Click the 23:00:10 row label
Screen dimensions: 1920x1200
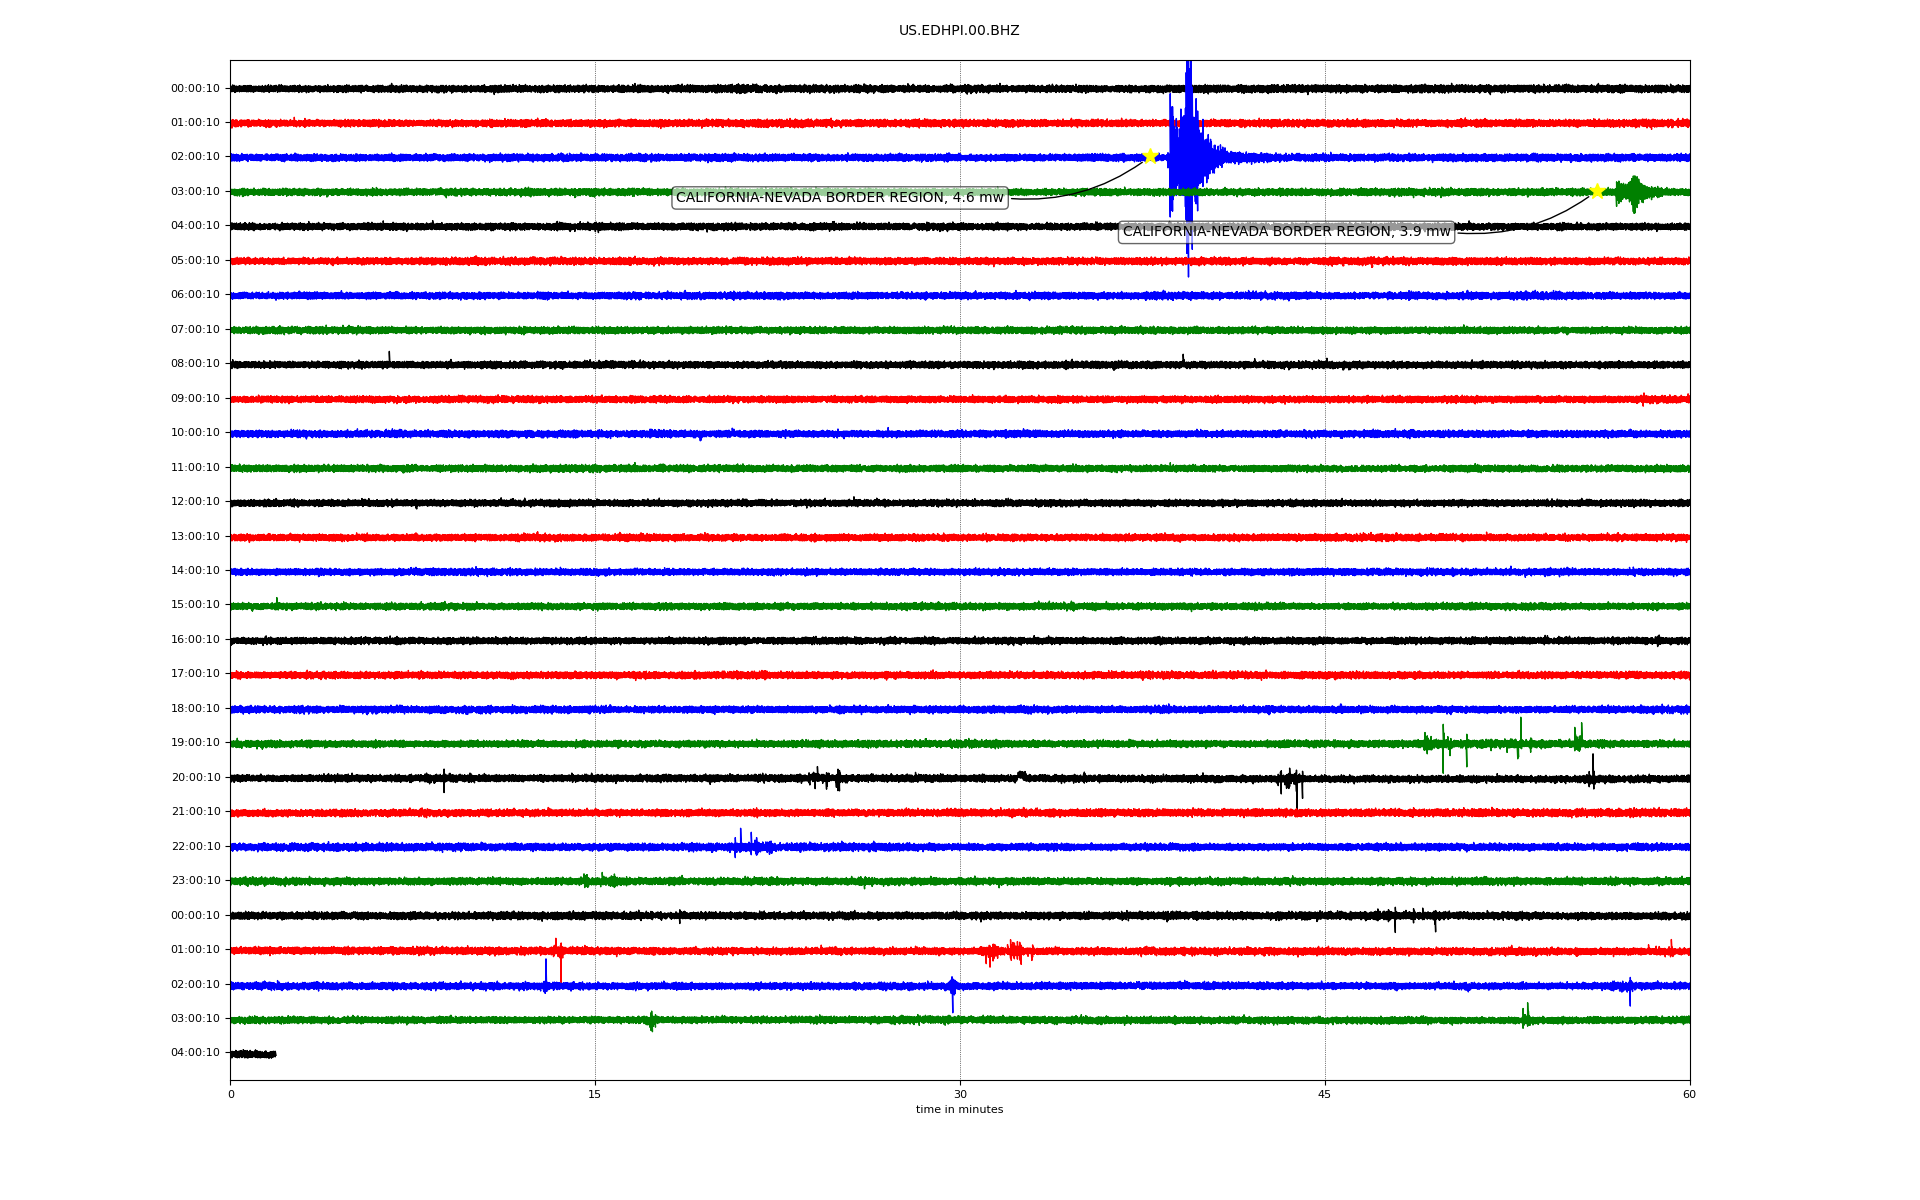pos(195,881)
